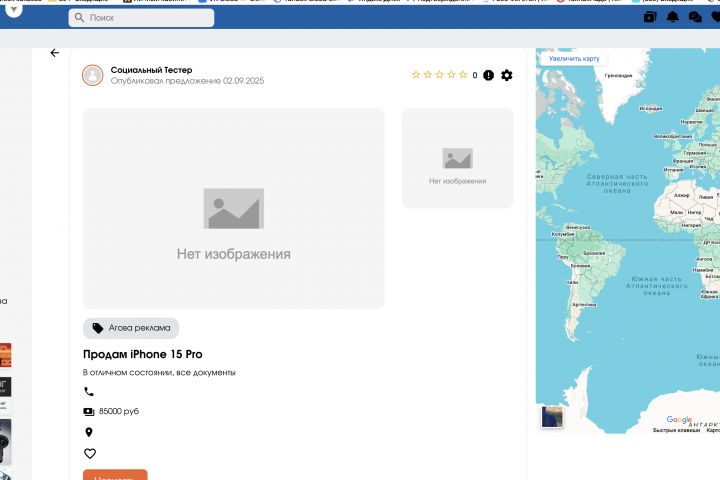Click the Продам iPhone 15 Pro title
Viewport: 720px width, 480px height.
(x=143, y=354)
